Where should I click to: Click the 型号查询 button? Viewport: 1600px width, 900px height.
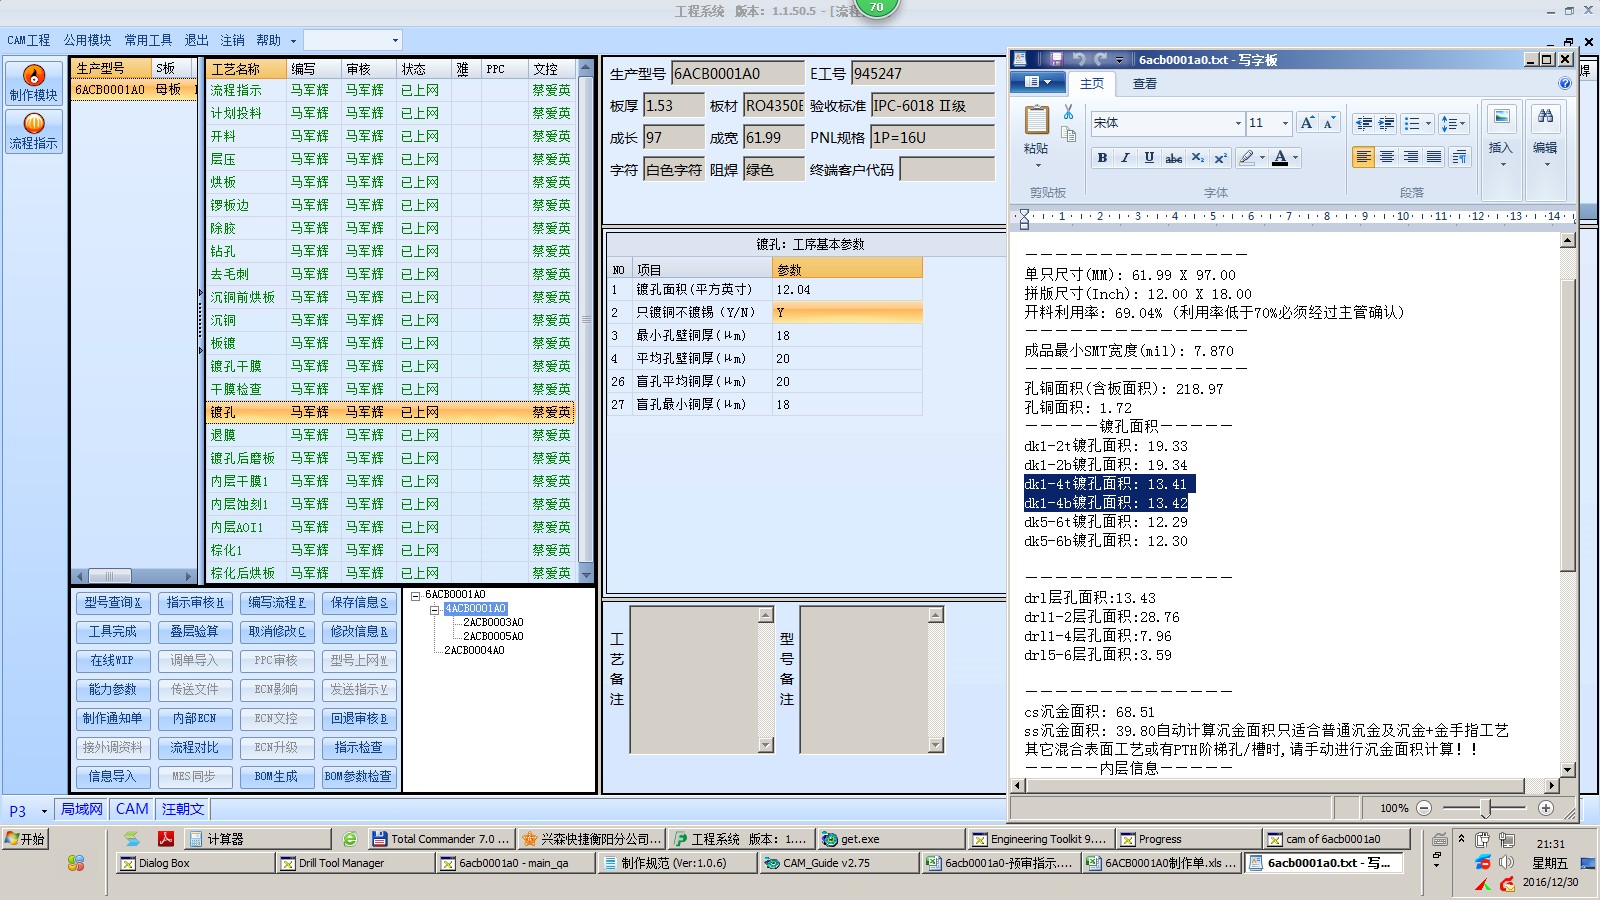[x=112, y=602]
